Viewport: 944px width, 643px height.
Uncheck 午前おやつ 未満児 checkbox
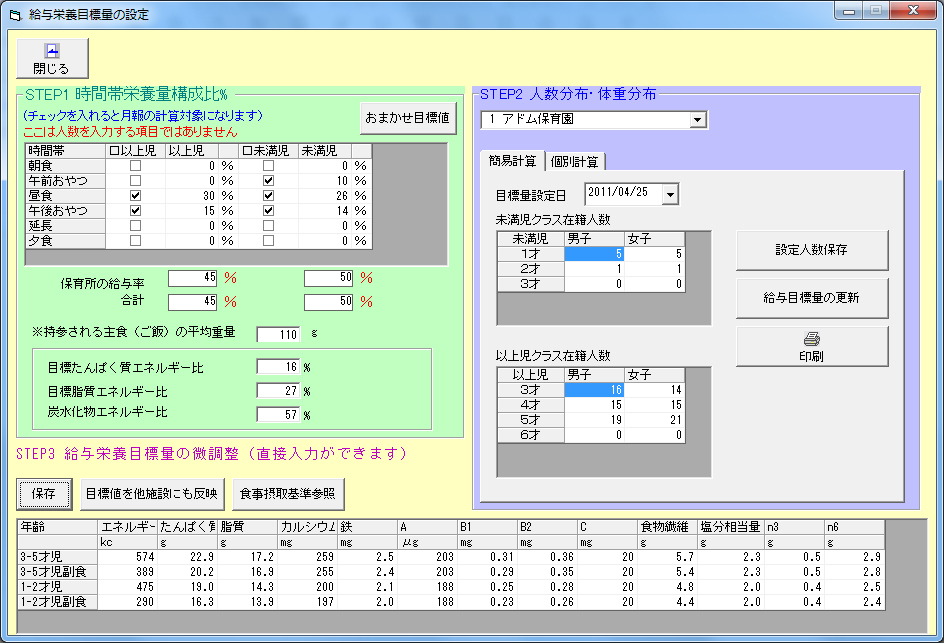(x=269, y=181)
